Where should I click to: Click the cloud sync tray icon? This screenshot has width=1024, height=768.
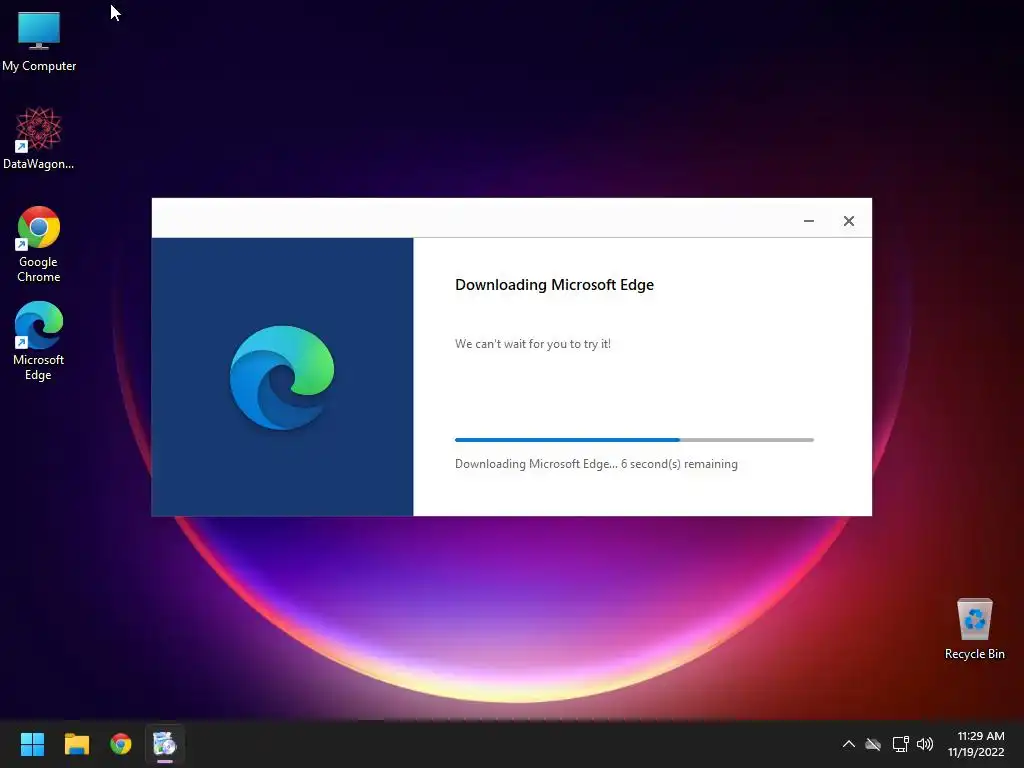coord(873,744)
